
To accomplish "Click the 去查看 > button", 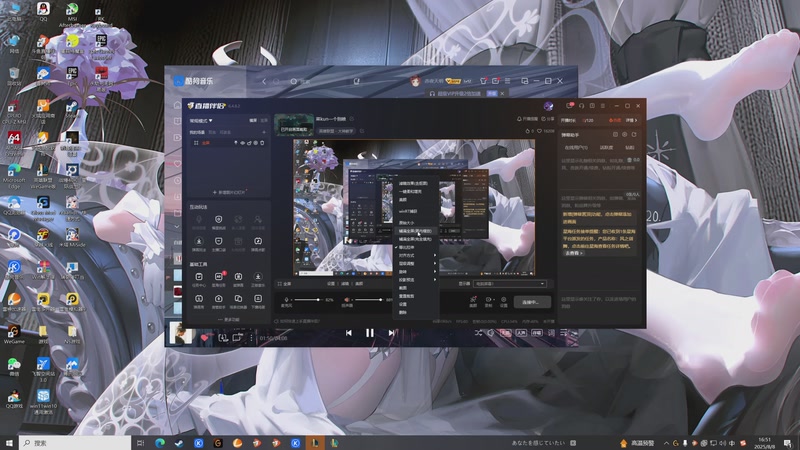I will tap(574, 253).
